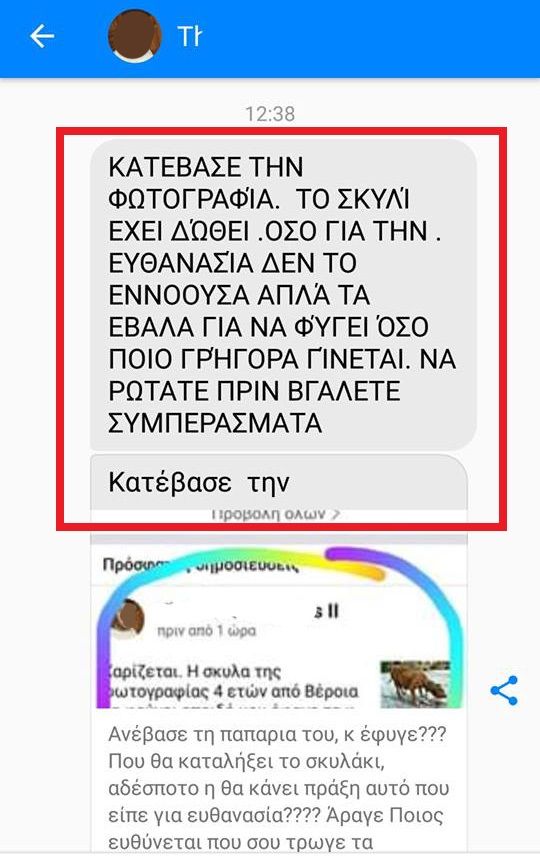The height and width of the screenshot is (864, 540).
Task: Open the contact's profile avatar
Action: [134, 36]
